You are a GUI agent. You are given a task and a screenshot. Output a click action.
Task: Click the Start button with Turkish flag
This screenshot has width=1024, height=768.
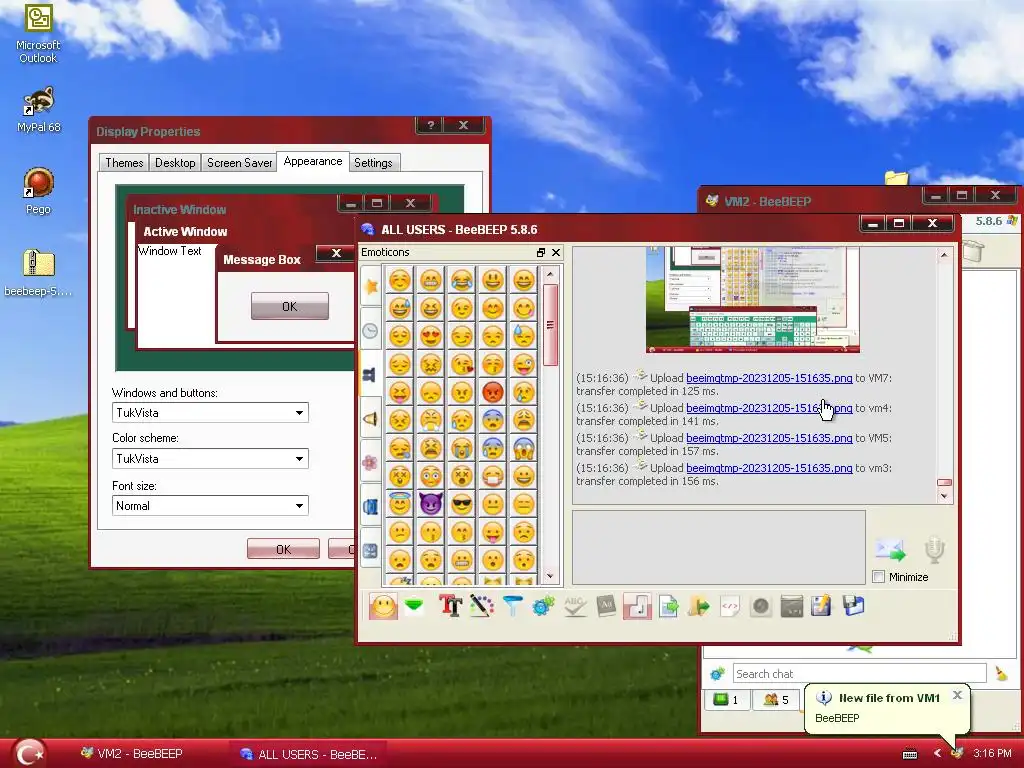(29, 752)
